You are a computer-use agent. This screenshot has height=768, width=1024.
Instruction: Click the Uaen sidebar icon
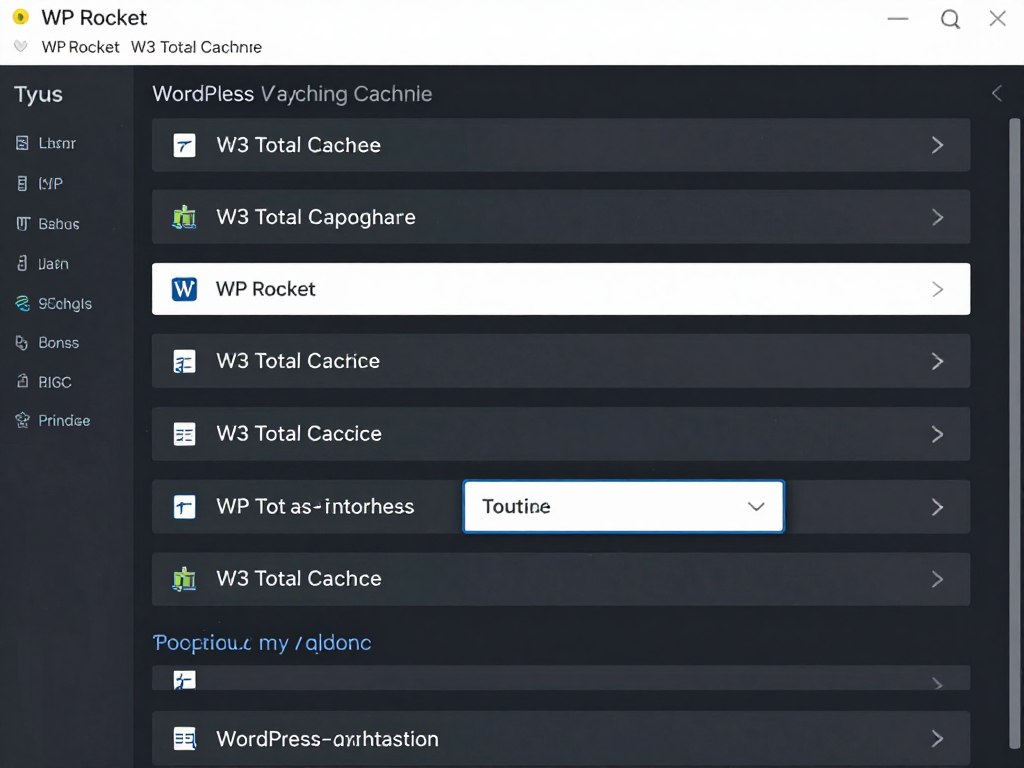[x=22, y=263]
